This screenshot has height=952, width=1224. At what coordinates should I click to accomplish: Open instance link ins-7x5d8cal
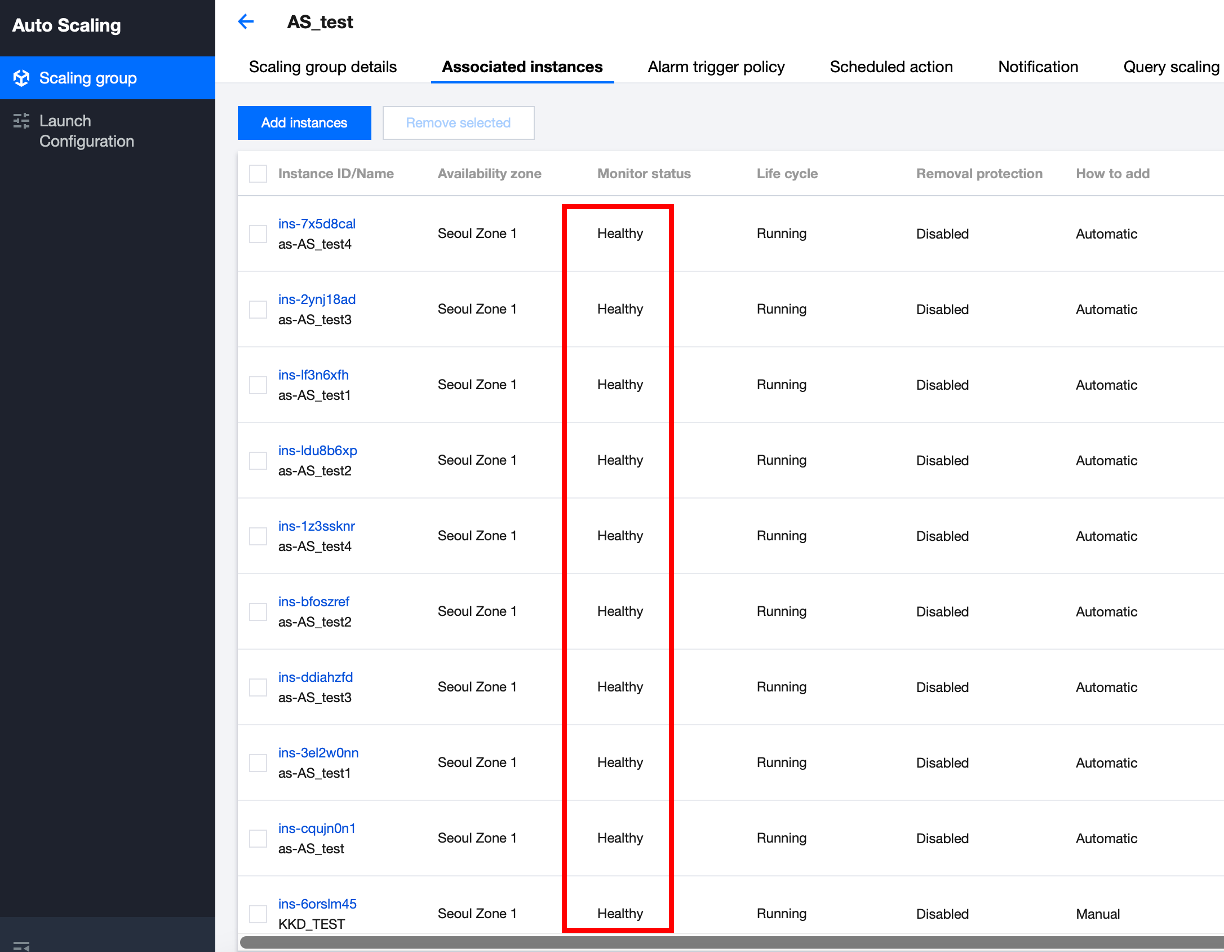point(317,224)
